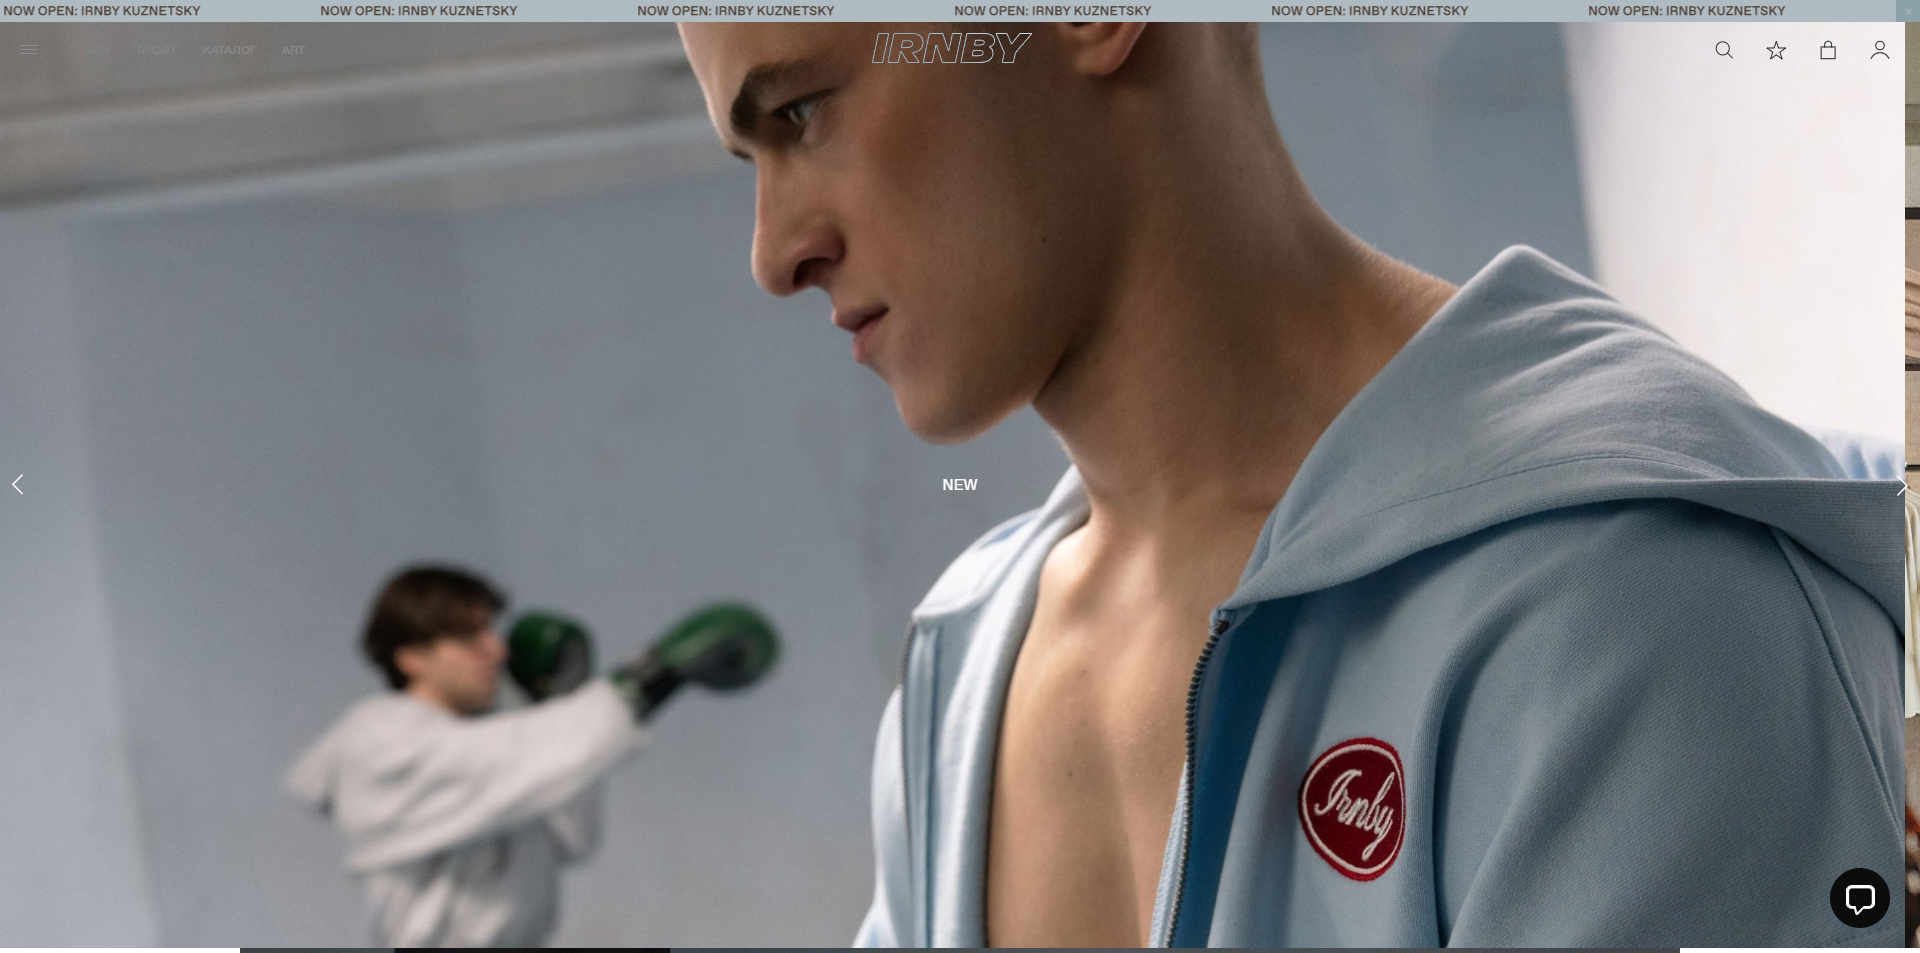
Task: Close the announcement bar
Action: point(1908,10)
